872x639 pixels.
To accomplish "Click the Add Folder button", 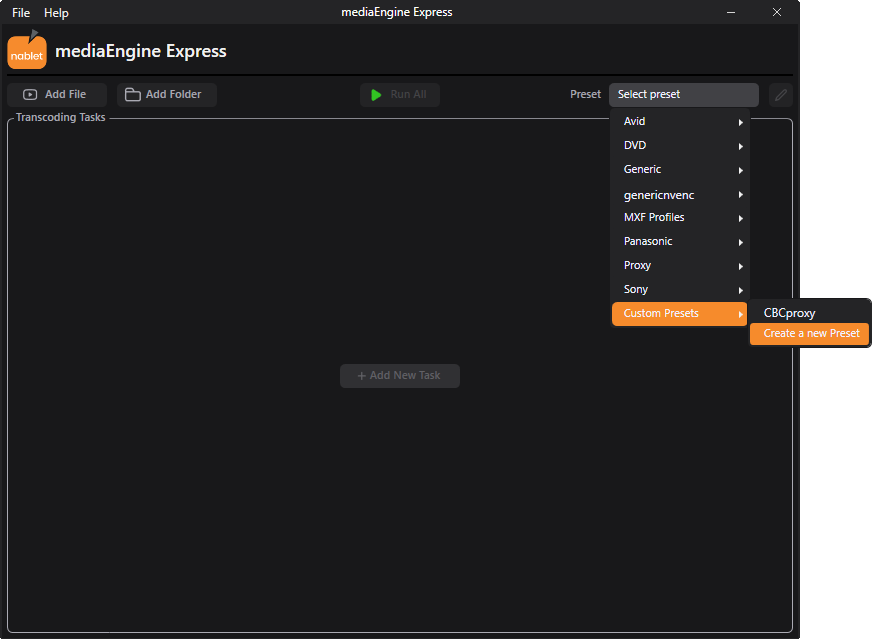I will pos(167,95).
